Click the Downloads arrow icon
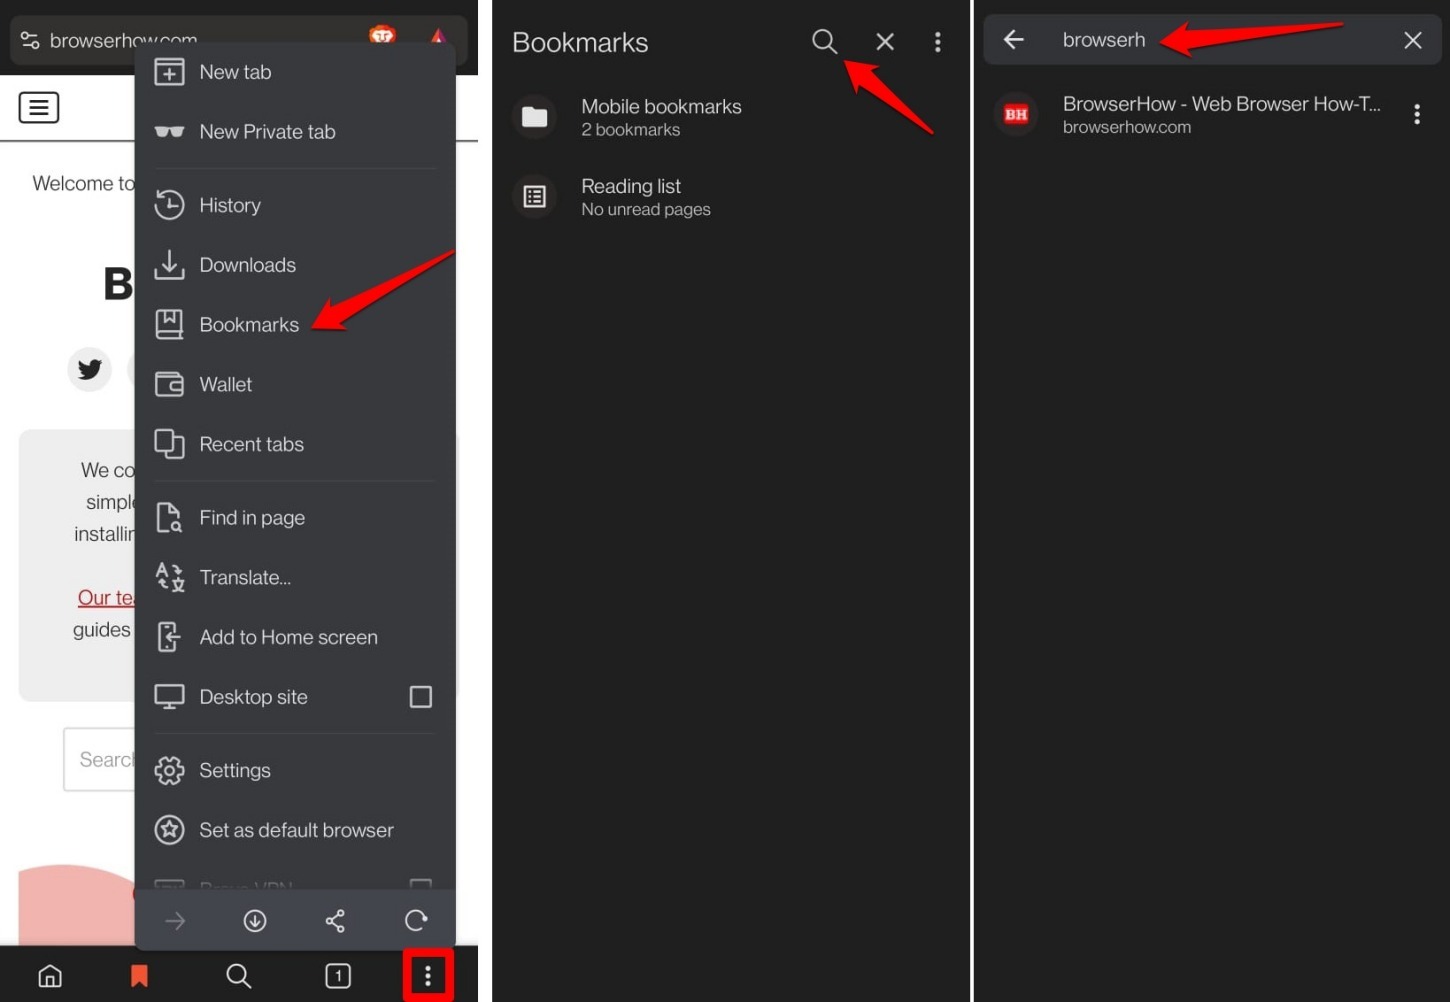The height and width of the screenshot is (1002, 1450). tap(169, 265)
